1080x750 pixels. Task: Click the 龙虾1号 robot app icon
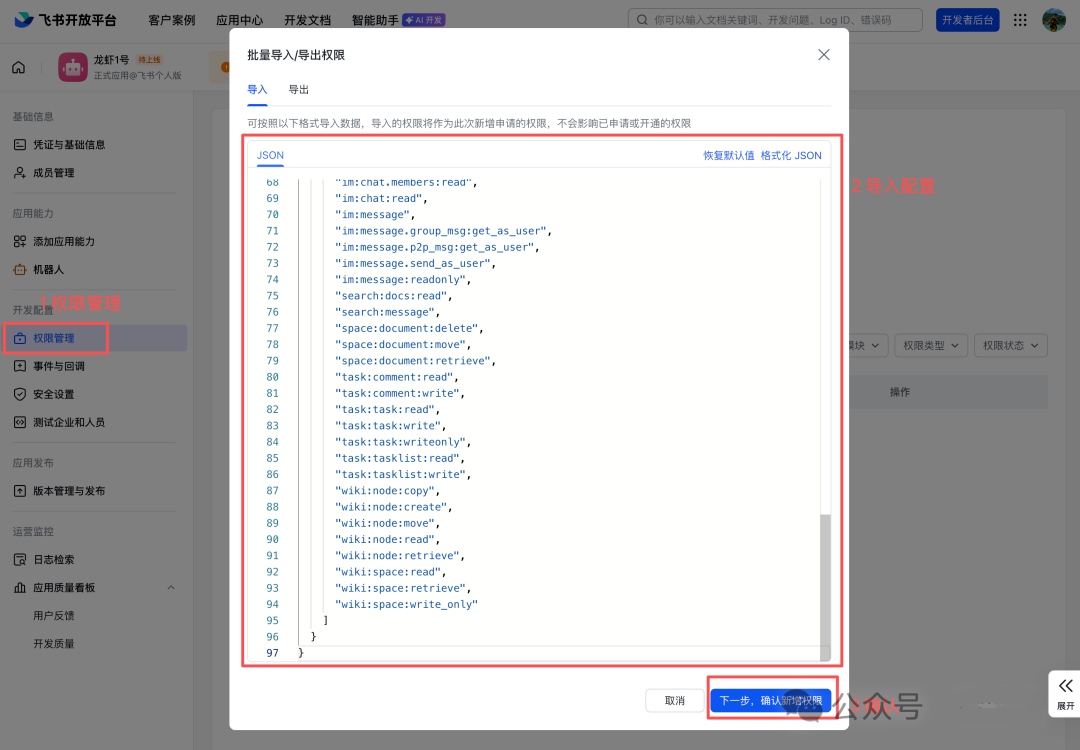[73, 68]
